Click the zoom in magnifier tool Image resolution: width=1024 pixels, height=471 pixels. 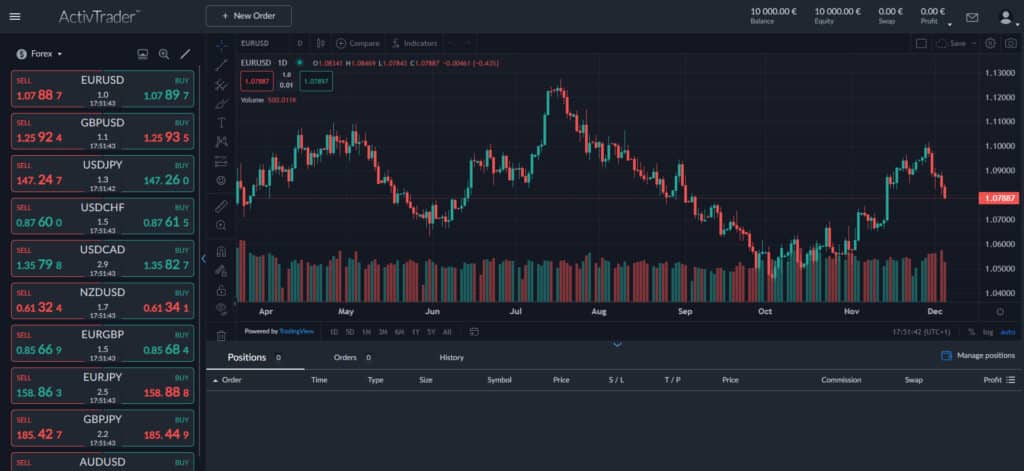click(222, 225)
